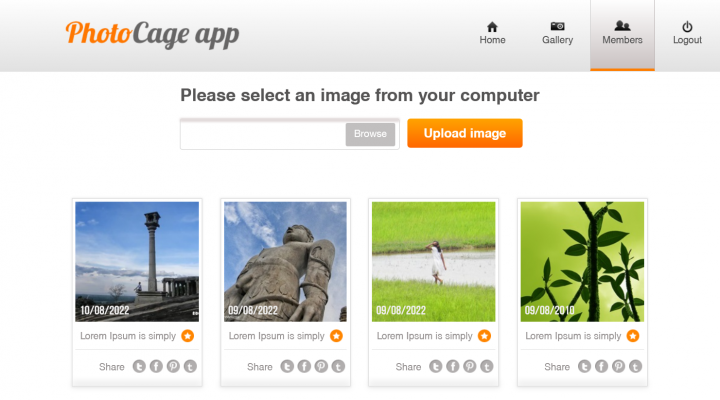Open the girl in green field photo
The image size is (720, 400).
pos(433,261)
